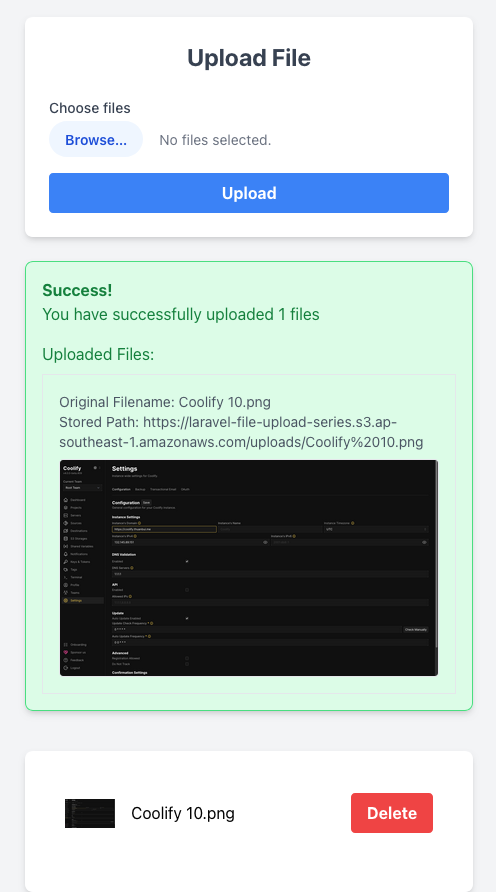Toggle the DNS Validation Enabled checkbox
Screen dimensions: 496x892
click(187, 561)
